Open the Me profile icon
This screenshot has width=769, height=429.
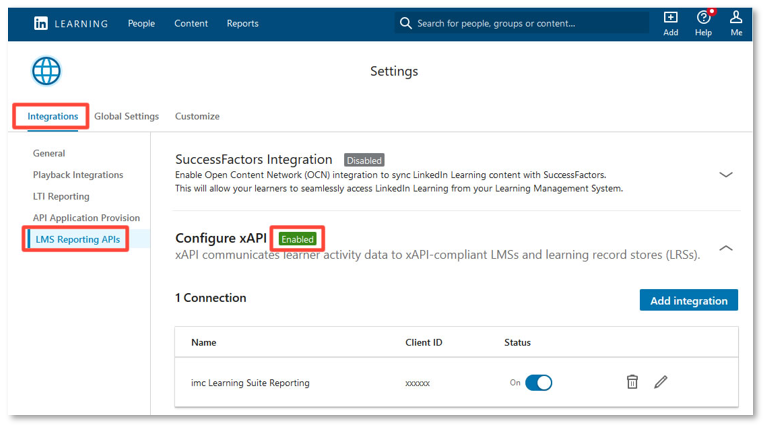[x=736, y=19]
